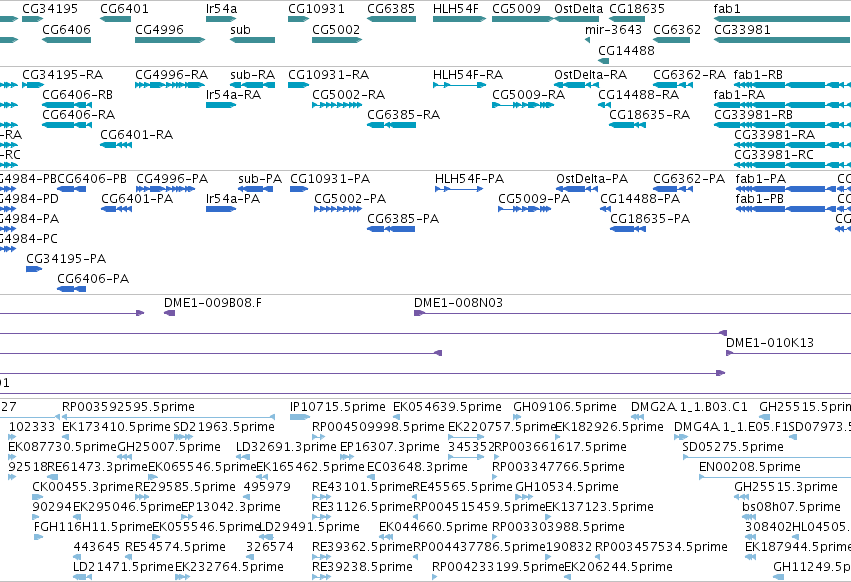Open the mir-3643 gene label
The height and width of the screenshot is (582, 851).
[x=613, y=29]
